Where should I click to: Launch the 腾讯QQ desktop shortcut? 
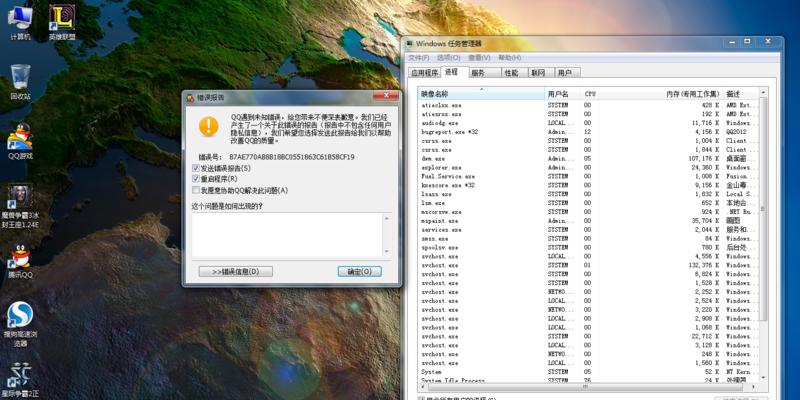click(x=20, y=261)
